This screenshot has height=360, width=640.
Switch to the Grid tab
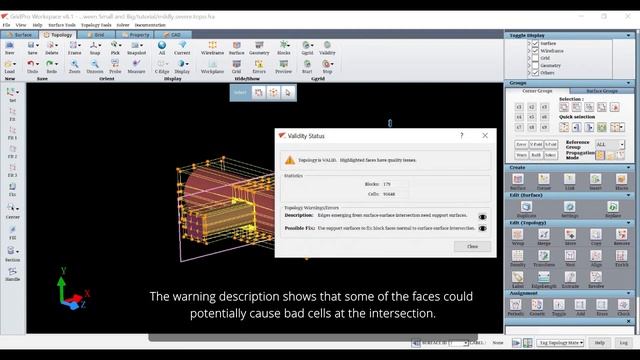coord(96,35)
